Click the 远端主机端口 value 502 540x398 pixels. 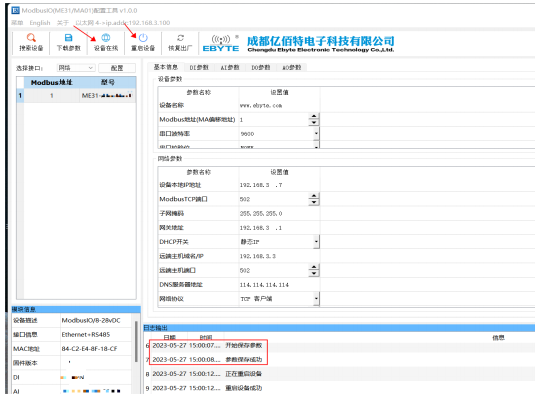coord(245,270)
